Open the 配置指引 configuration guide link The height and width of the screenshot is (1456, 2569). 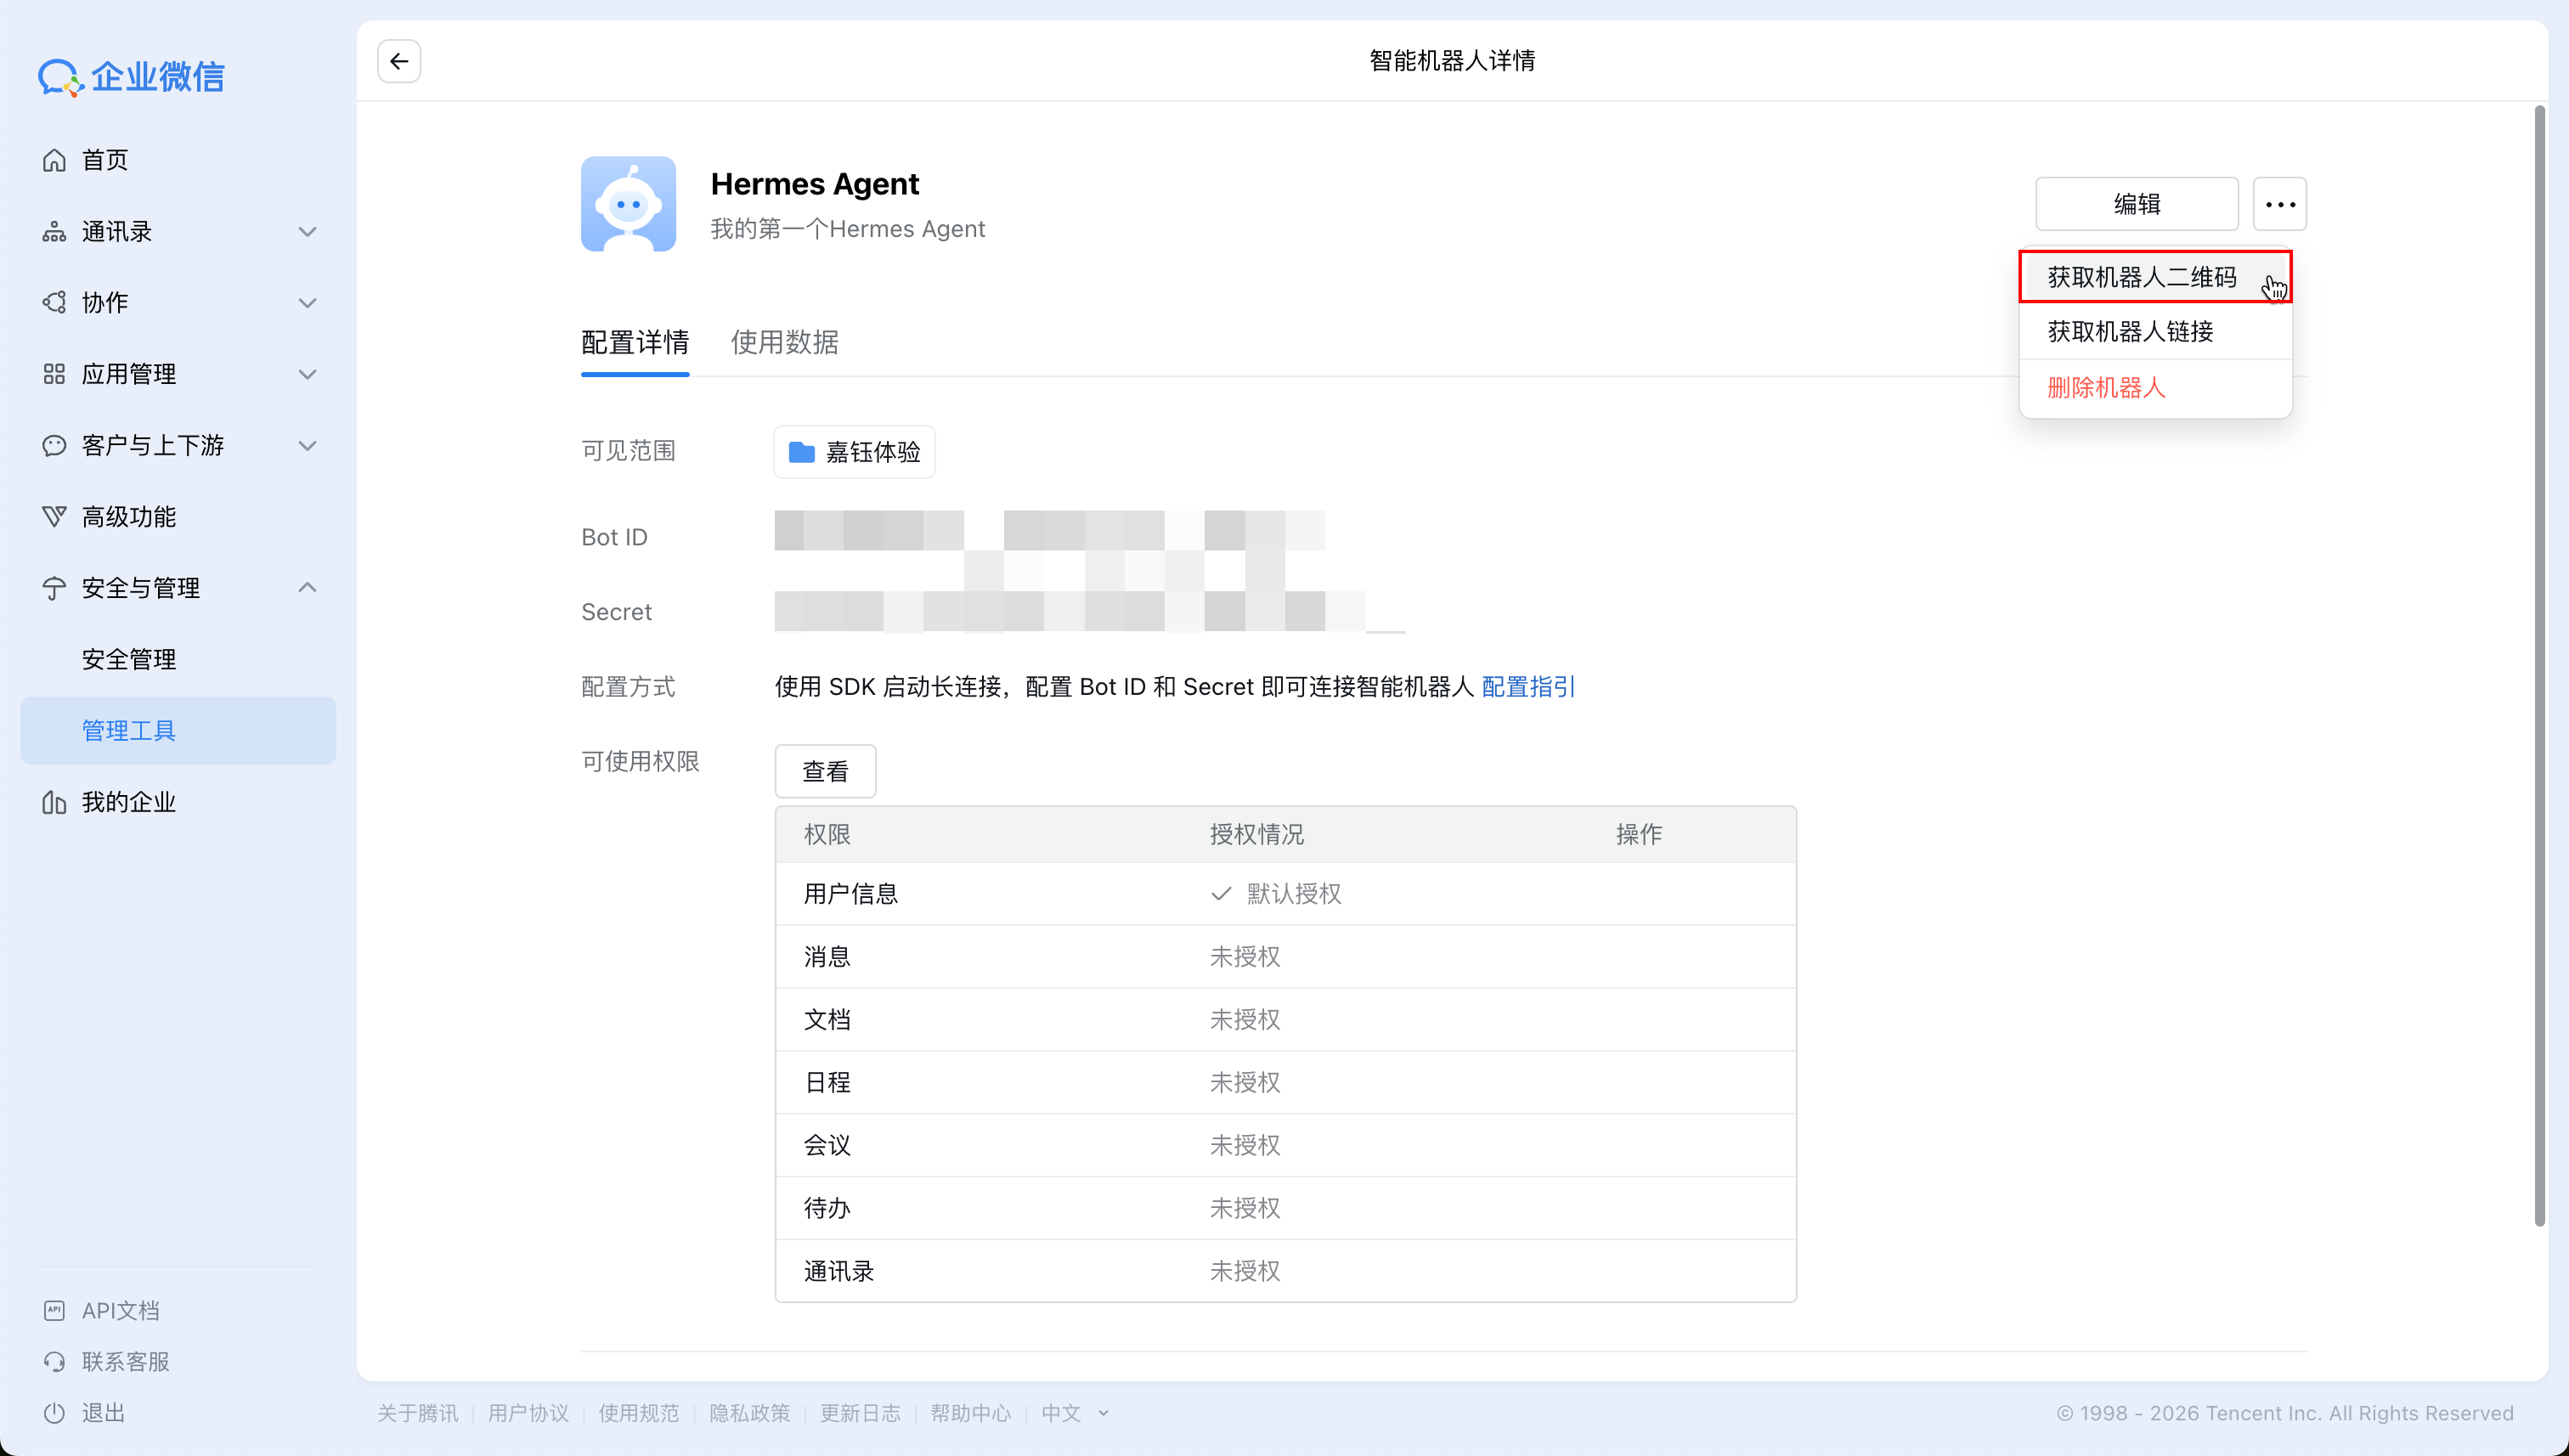point(1527,687)
